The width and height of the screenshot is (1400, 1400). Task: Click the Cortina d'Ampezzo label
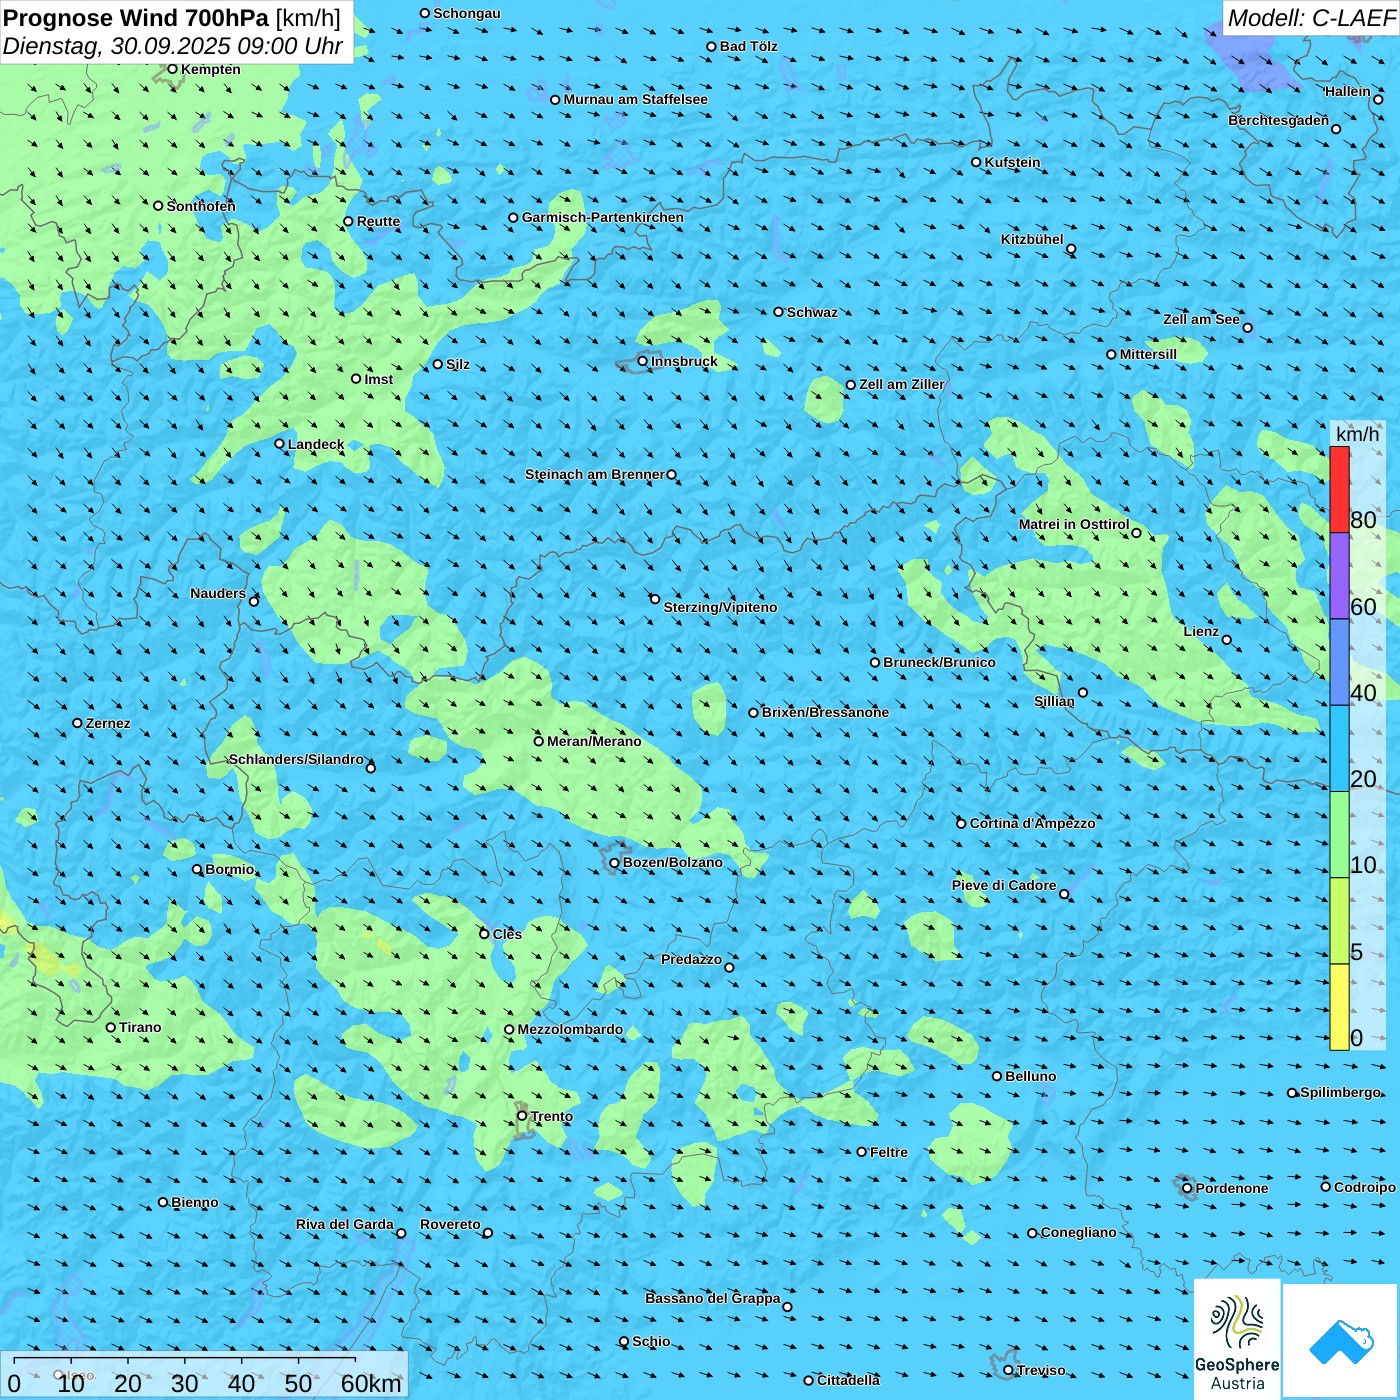(1032, 823)
